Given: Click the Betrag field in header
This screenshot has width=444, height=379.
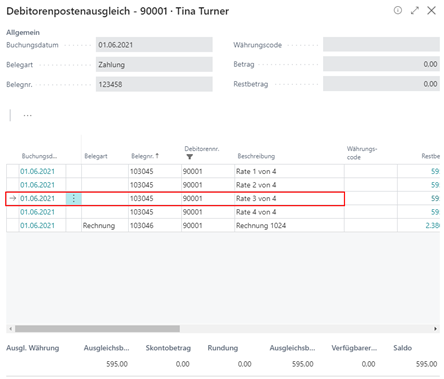Looking at the screenshot, I should click(381, 64).
